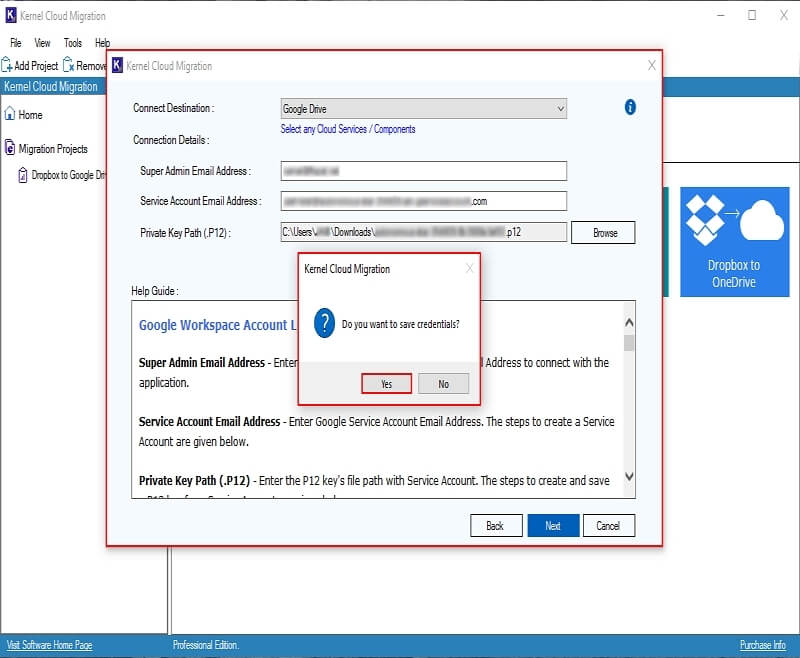Click the Kernel logo in the dialog title bar
Image resolution: width=800 pixels, height=658 pixels.
click(117, 65)
